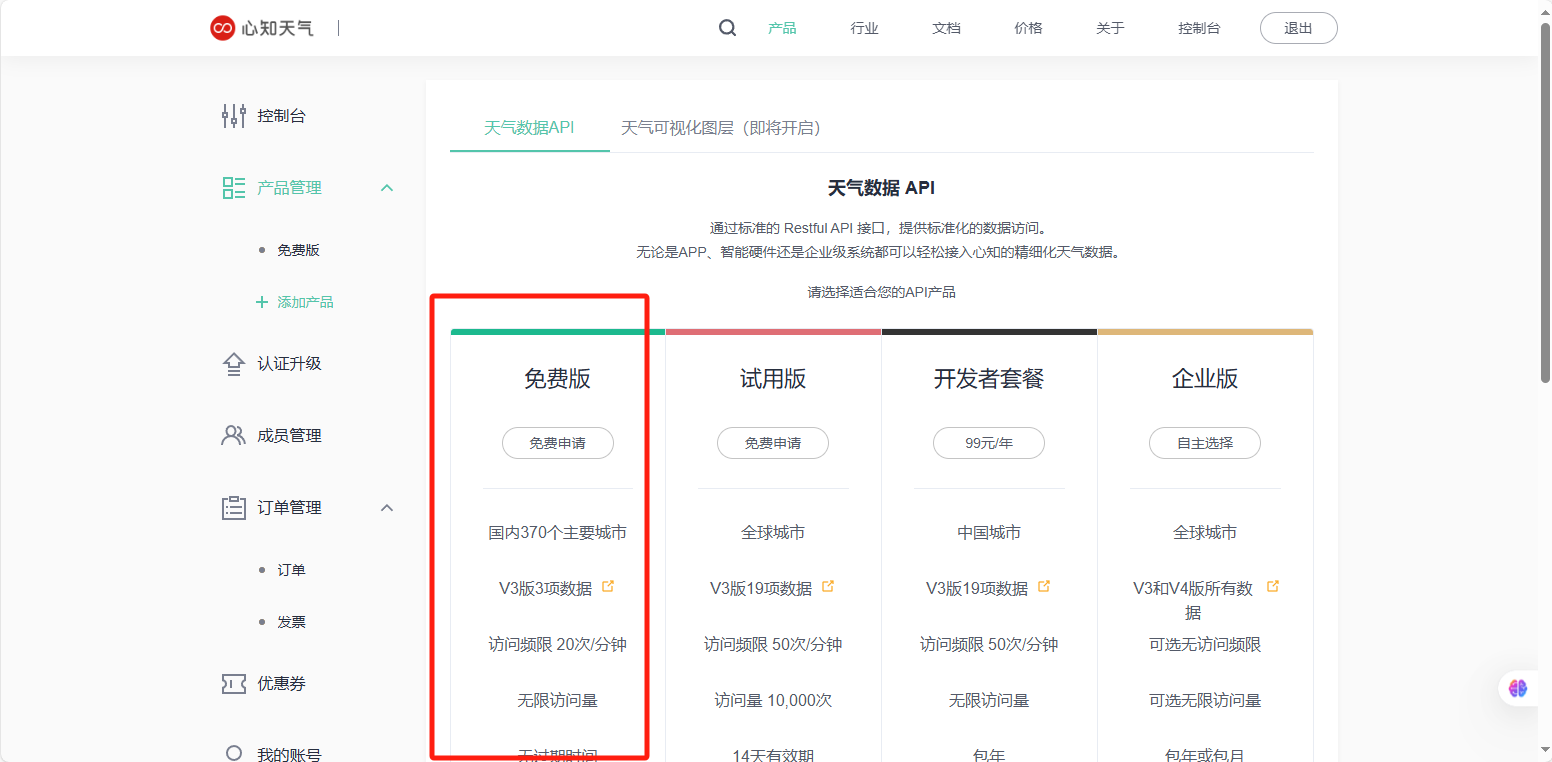
Task: Click 访问频限 20次/分钟 text
Action: point(558,645)
